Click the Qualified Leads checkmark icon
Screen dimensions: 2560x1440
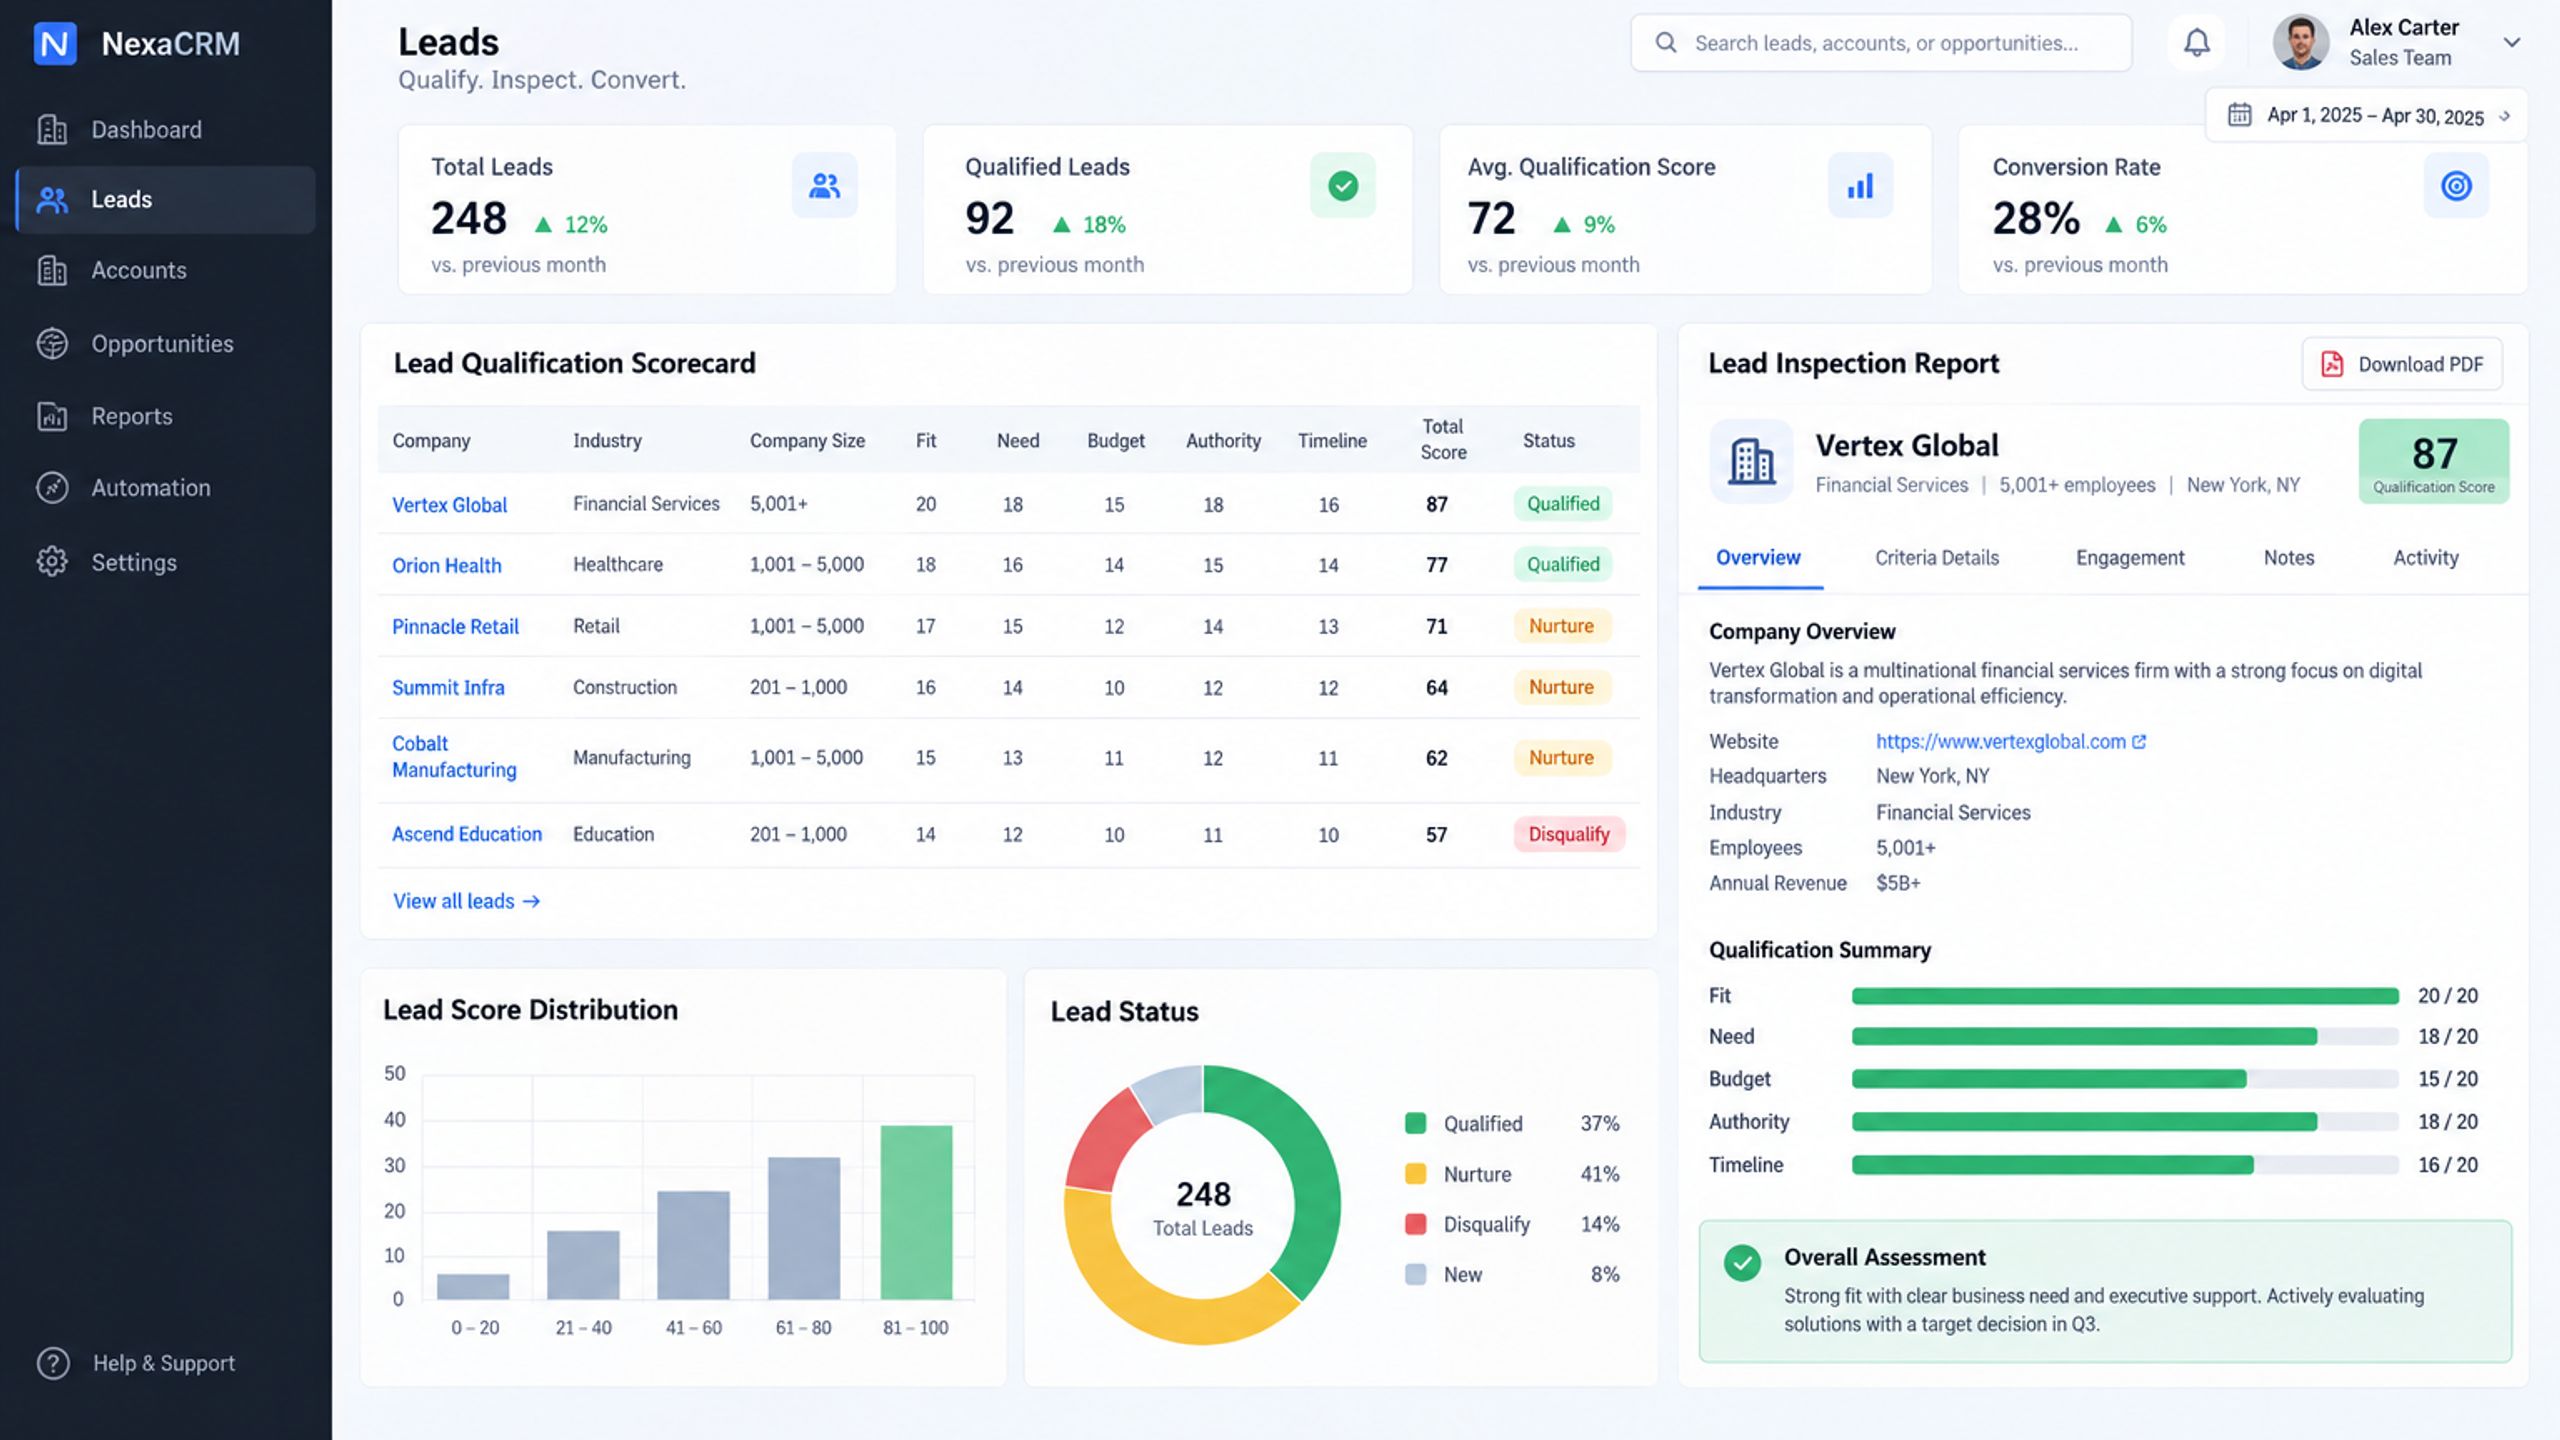[1343, 186]
